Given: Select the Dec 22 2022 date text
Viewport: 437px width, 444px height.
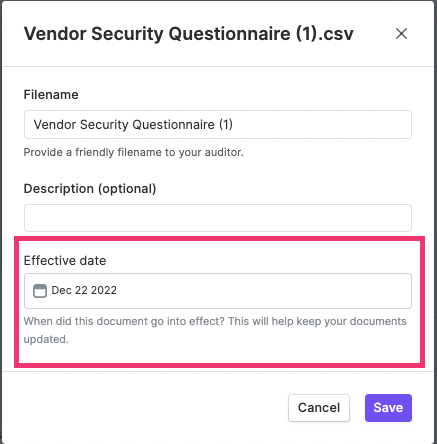Looking at the screenshot, I should pyautogui.click(x=84, y=290).
